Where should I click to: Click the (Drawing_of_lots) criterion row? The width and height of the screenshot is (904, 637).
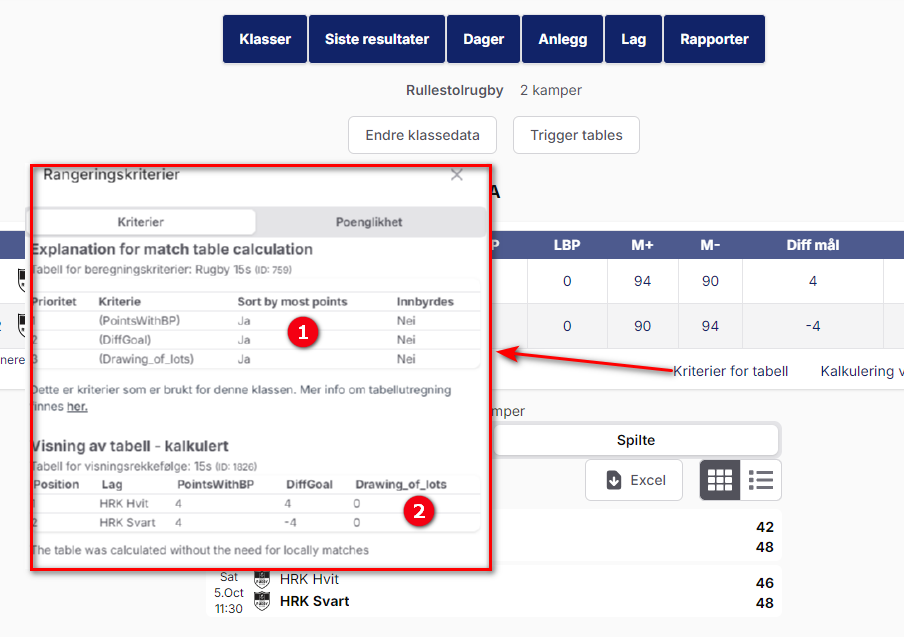(255, 359)
